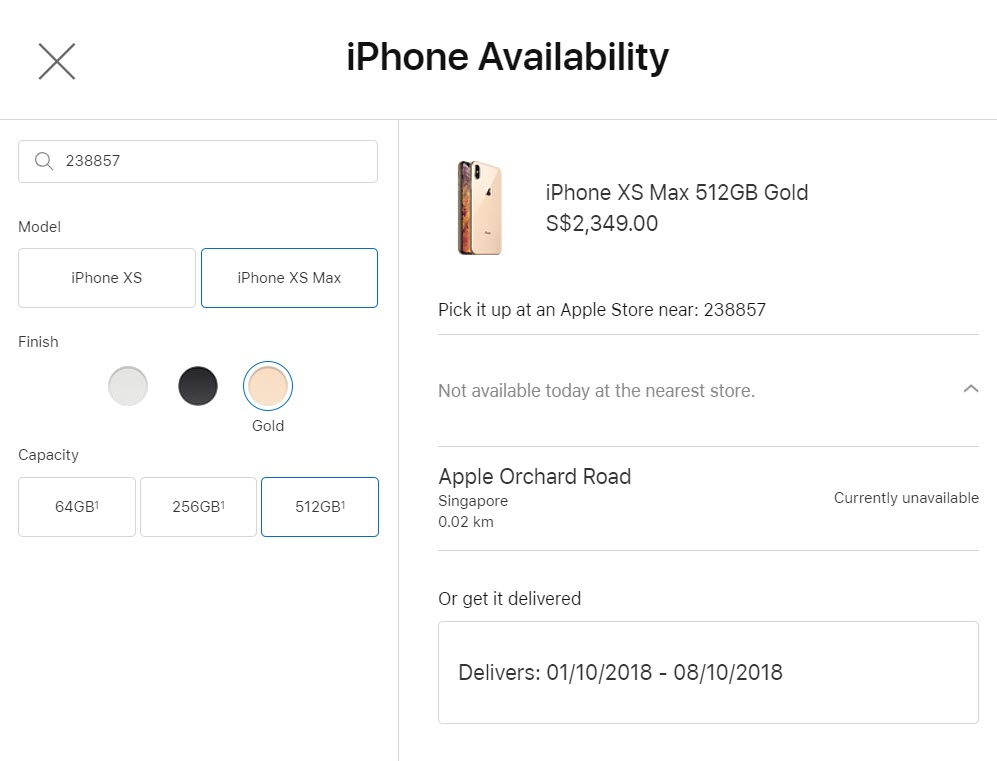Select 512GB capacity option

[x=320, y=507]
